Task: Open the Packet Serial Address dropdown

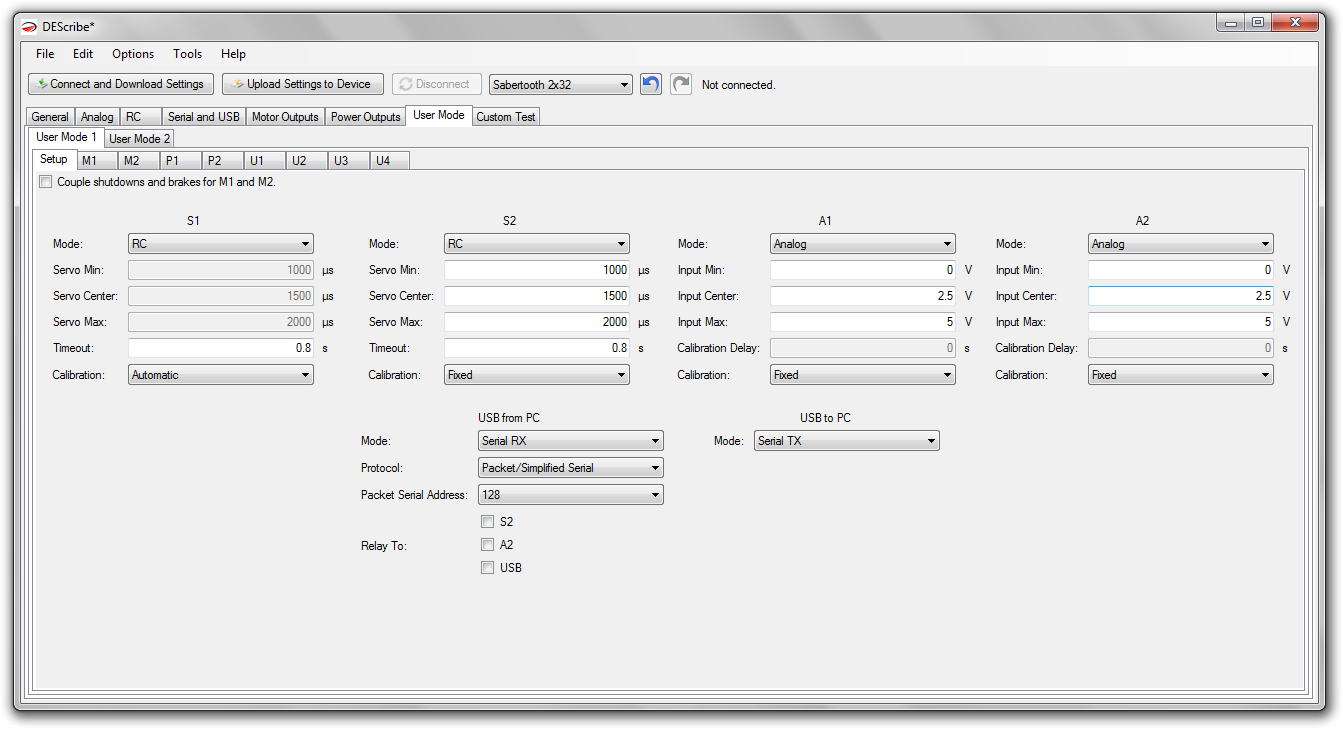Action: coord(570,494)
